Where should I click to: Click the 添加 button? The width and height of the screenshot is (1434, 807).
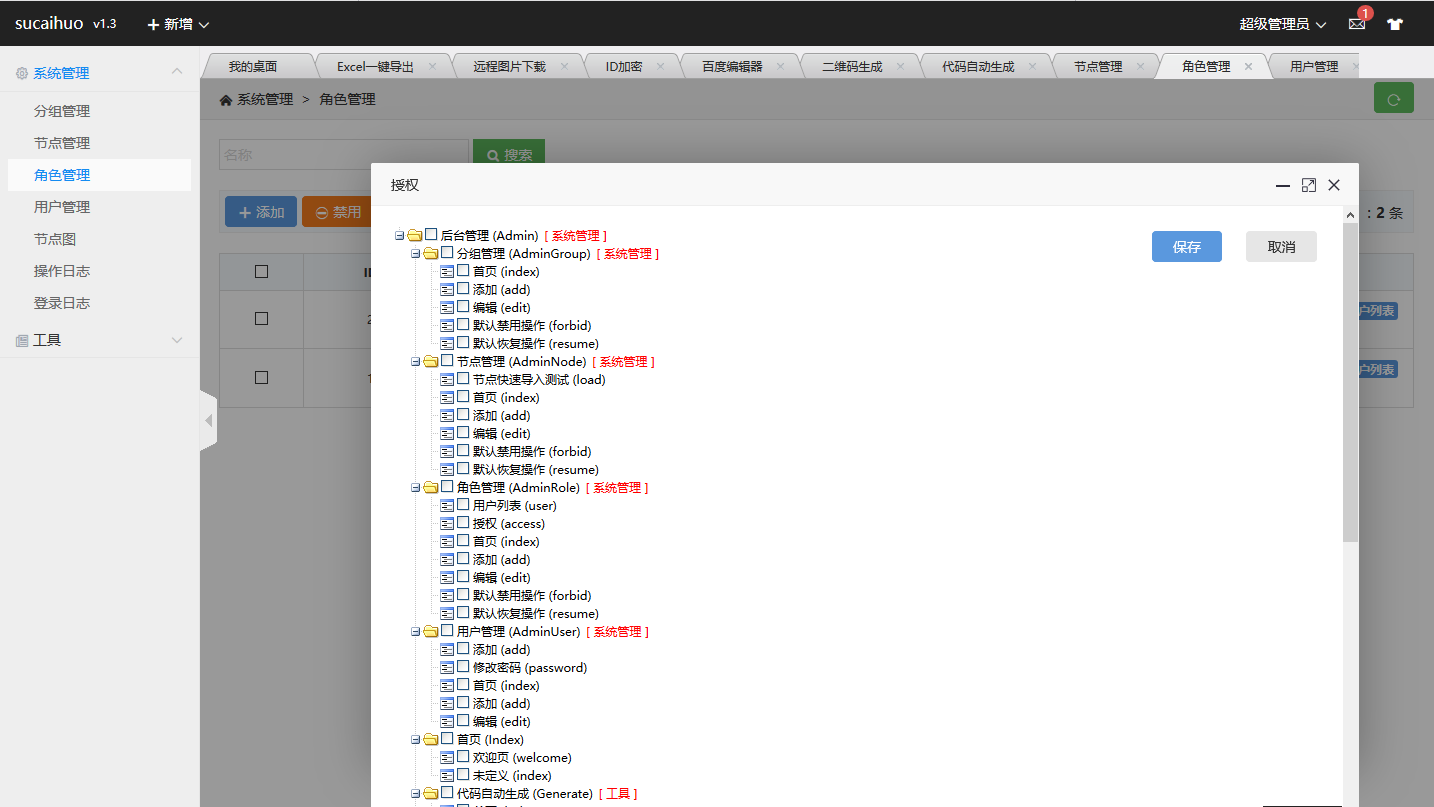coord(261,212)
